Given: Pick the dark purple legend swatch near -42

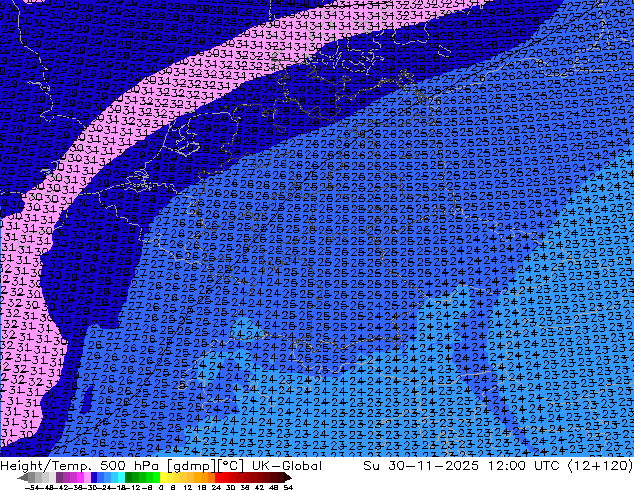Looking at the screenshot, I should (59, 477).
